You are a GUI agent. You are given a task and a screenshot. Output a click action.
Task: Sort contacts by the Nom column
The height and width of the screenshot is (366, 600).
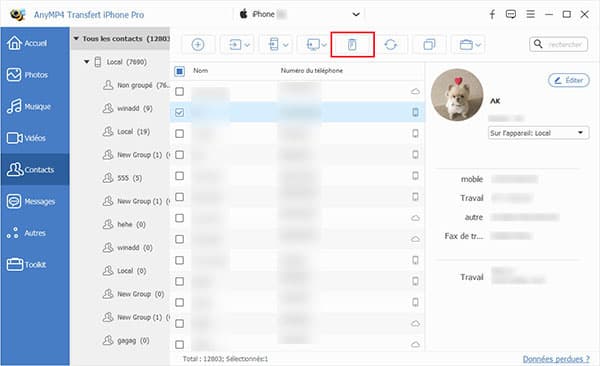(x=201, y=70)
